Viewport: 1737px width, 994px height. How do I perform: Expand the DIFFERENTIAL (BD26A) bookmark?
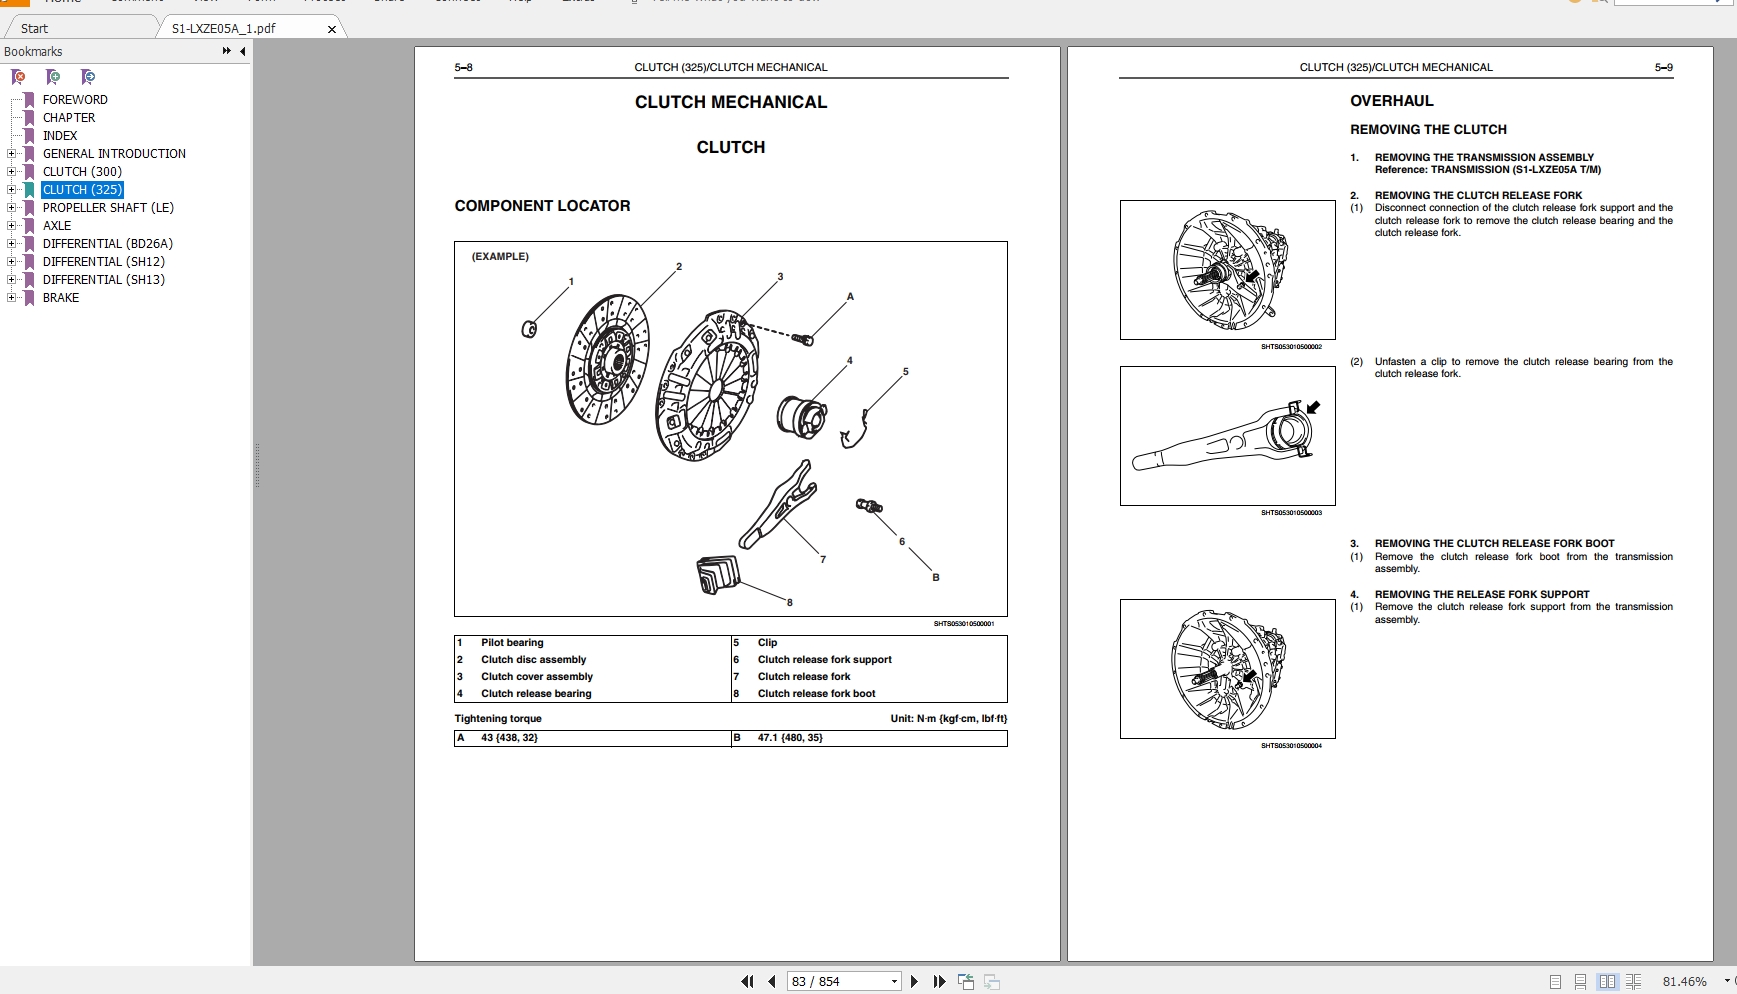click(11, 244)
